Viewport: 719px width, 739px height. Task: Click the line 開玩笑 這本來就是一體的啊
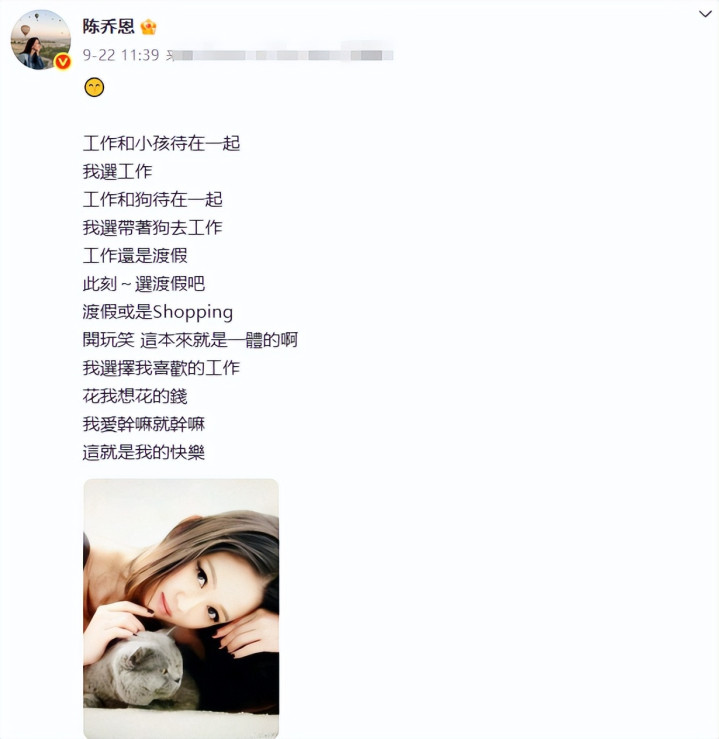tap(190, 340)
